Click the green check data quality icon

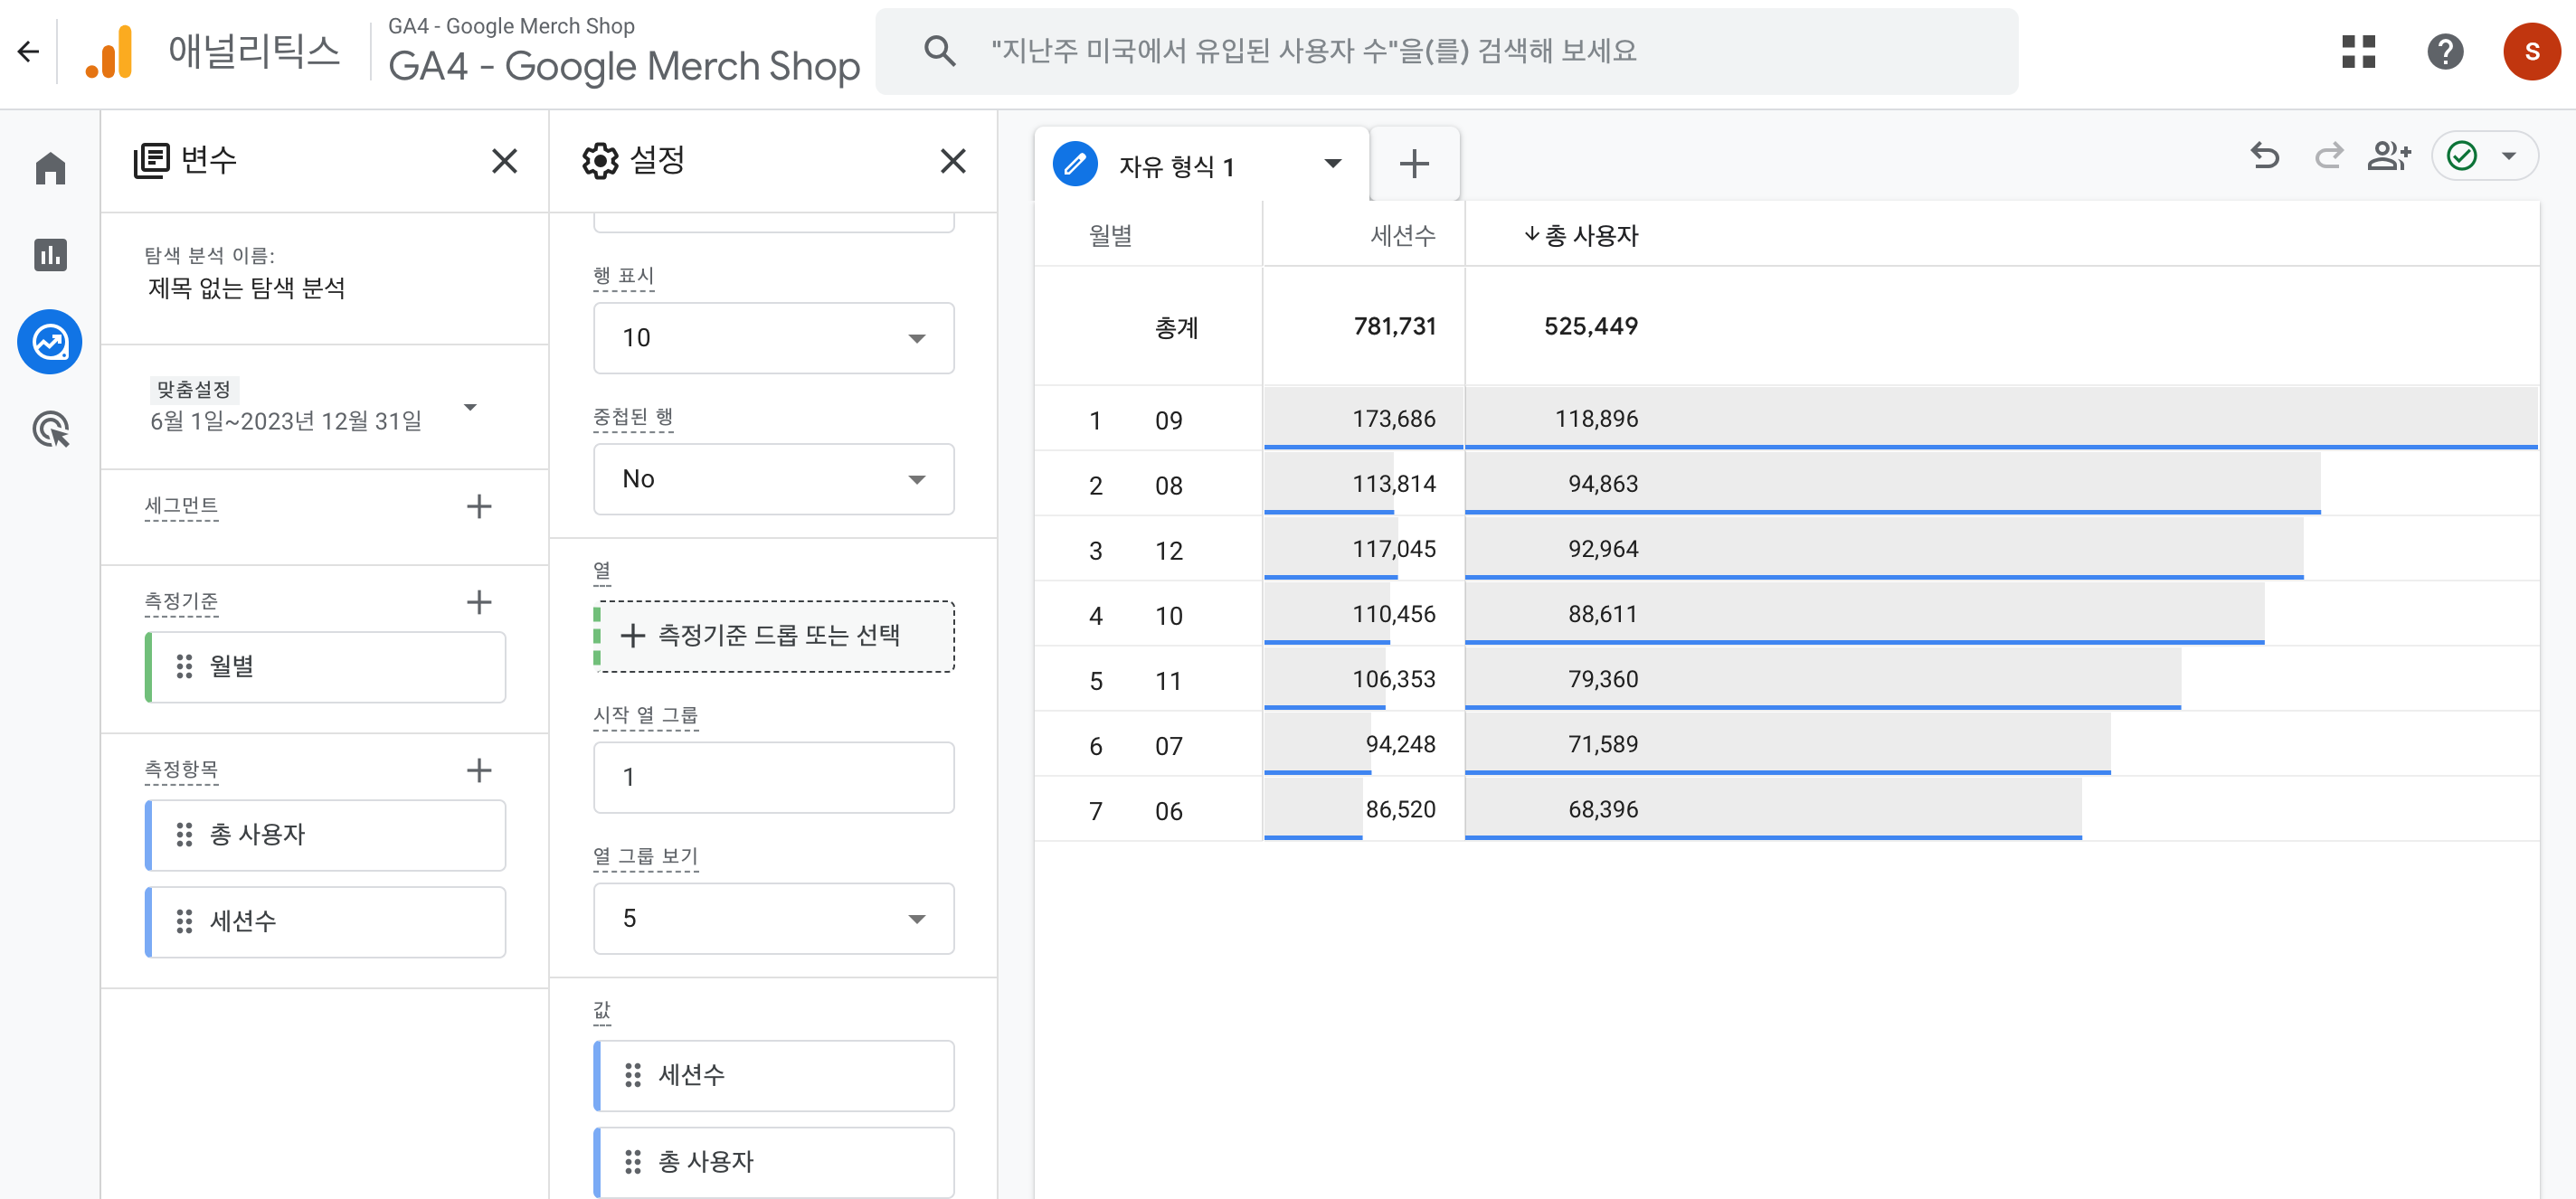click(2461, 156)
